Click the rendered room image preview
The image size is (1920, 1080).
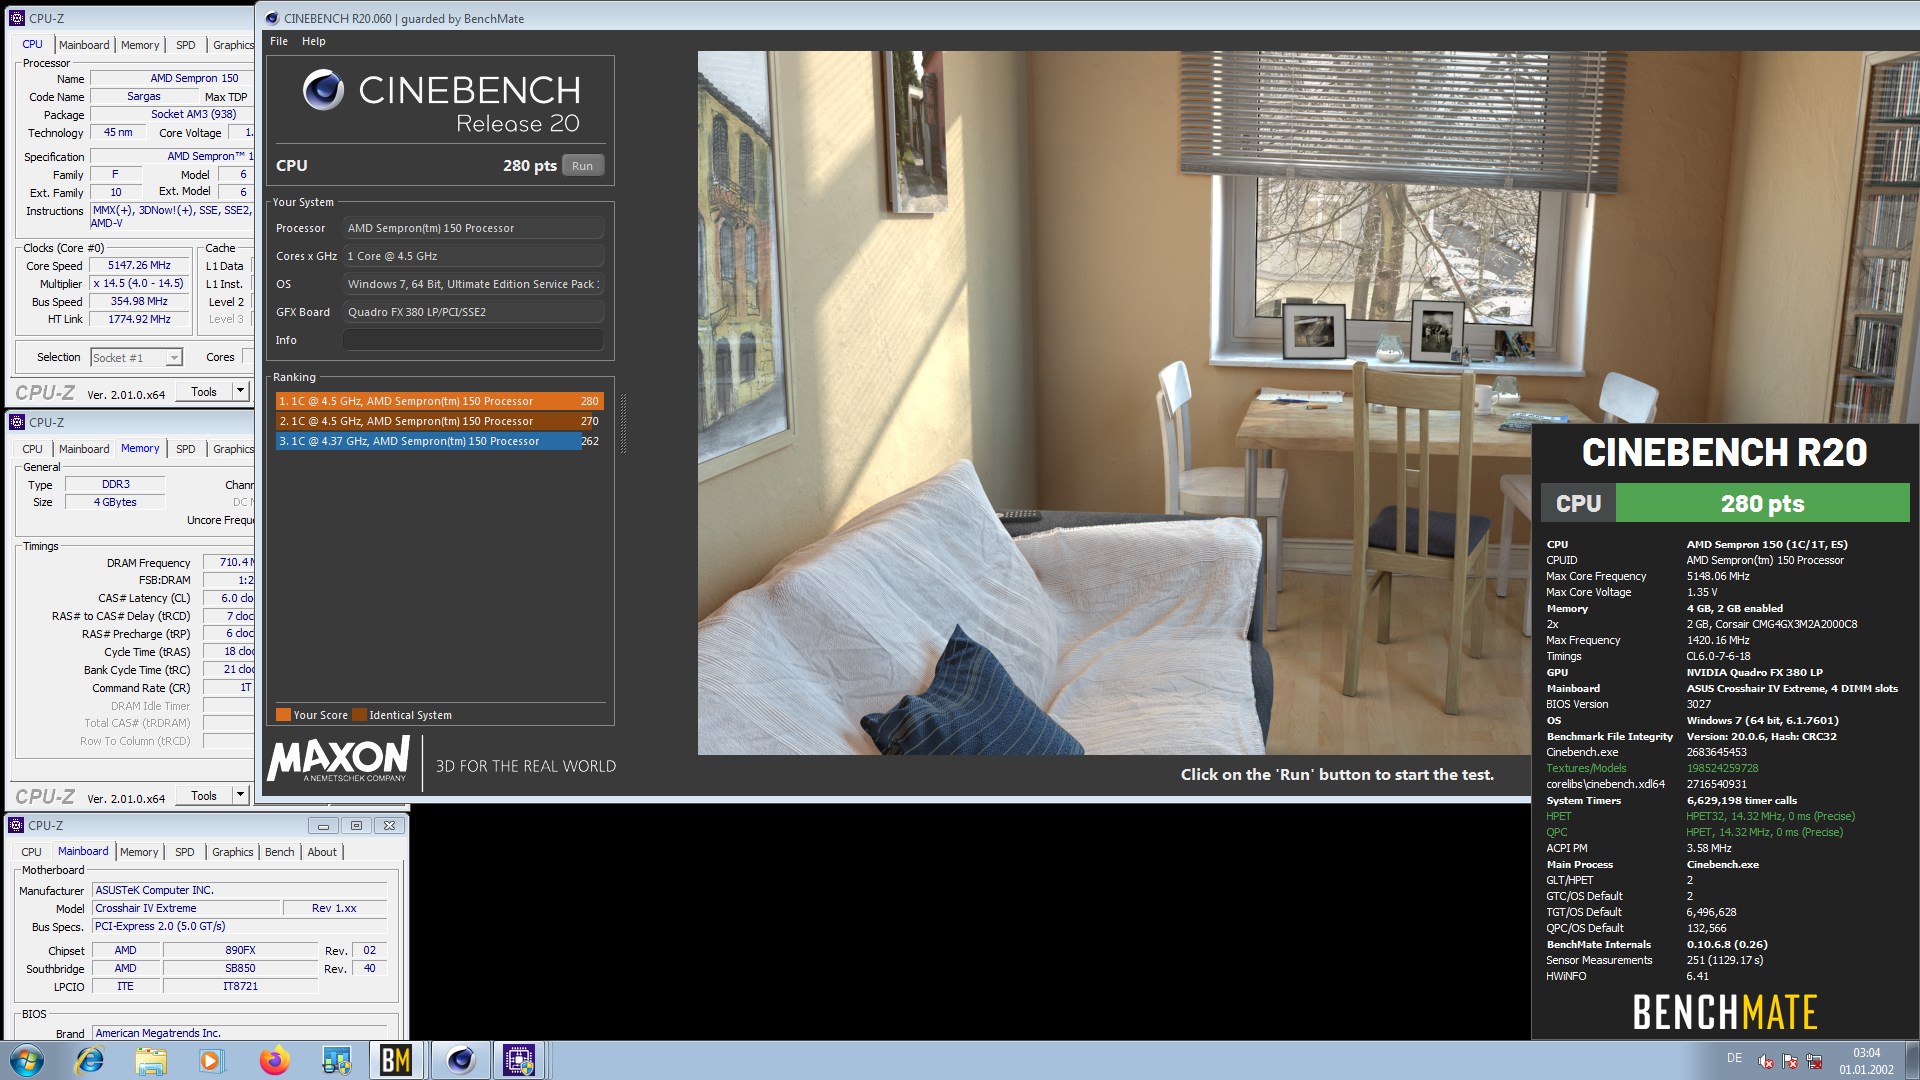[x=1114, y=402]
